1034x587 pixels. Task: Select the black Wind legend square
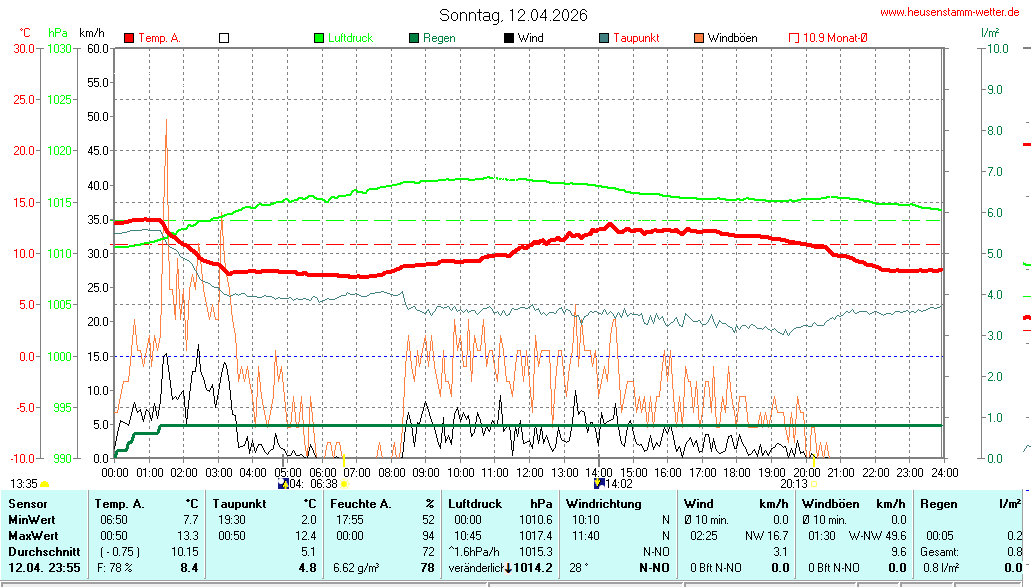(509, 38)
